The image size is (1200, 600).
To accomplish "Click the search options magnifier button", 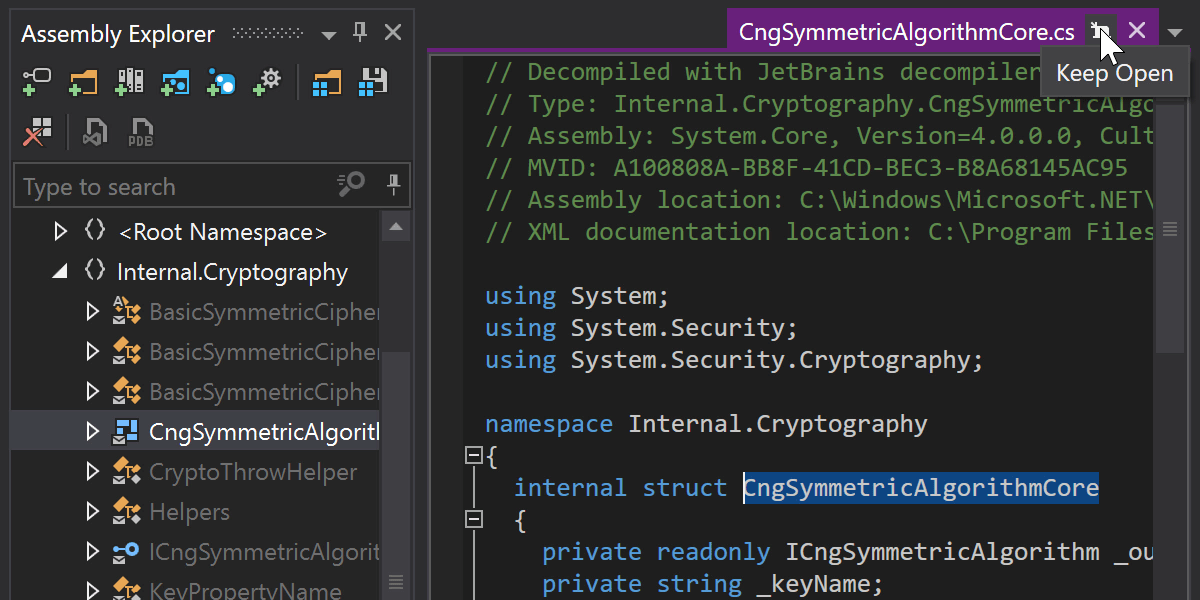I will coord(351,186).
